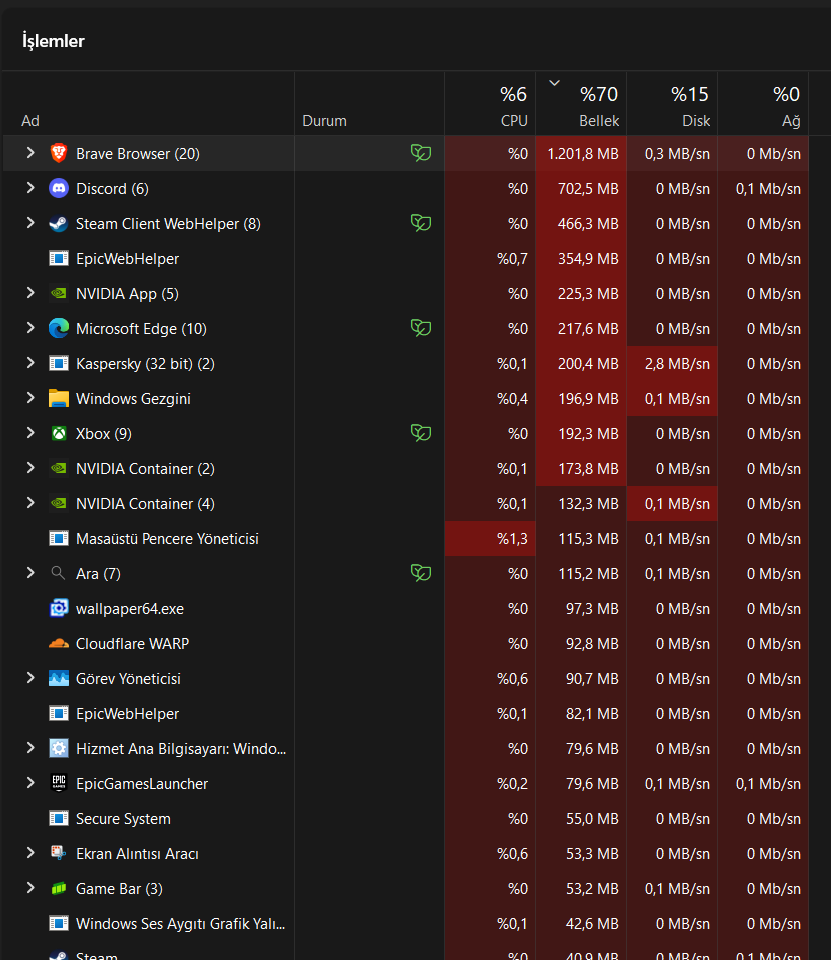Expand the Ekran Alıntısı Aracı group
This screenshot has height=960, width=831.
tap(31, 852)
